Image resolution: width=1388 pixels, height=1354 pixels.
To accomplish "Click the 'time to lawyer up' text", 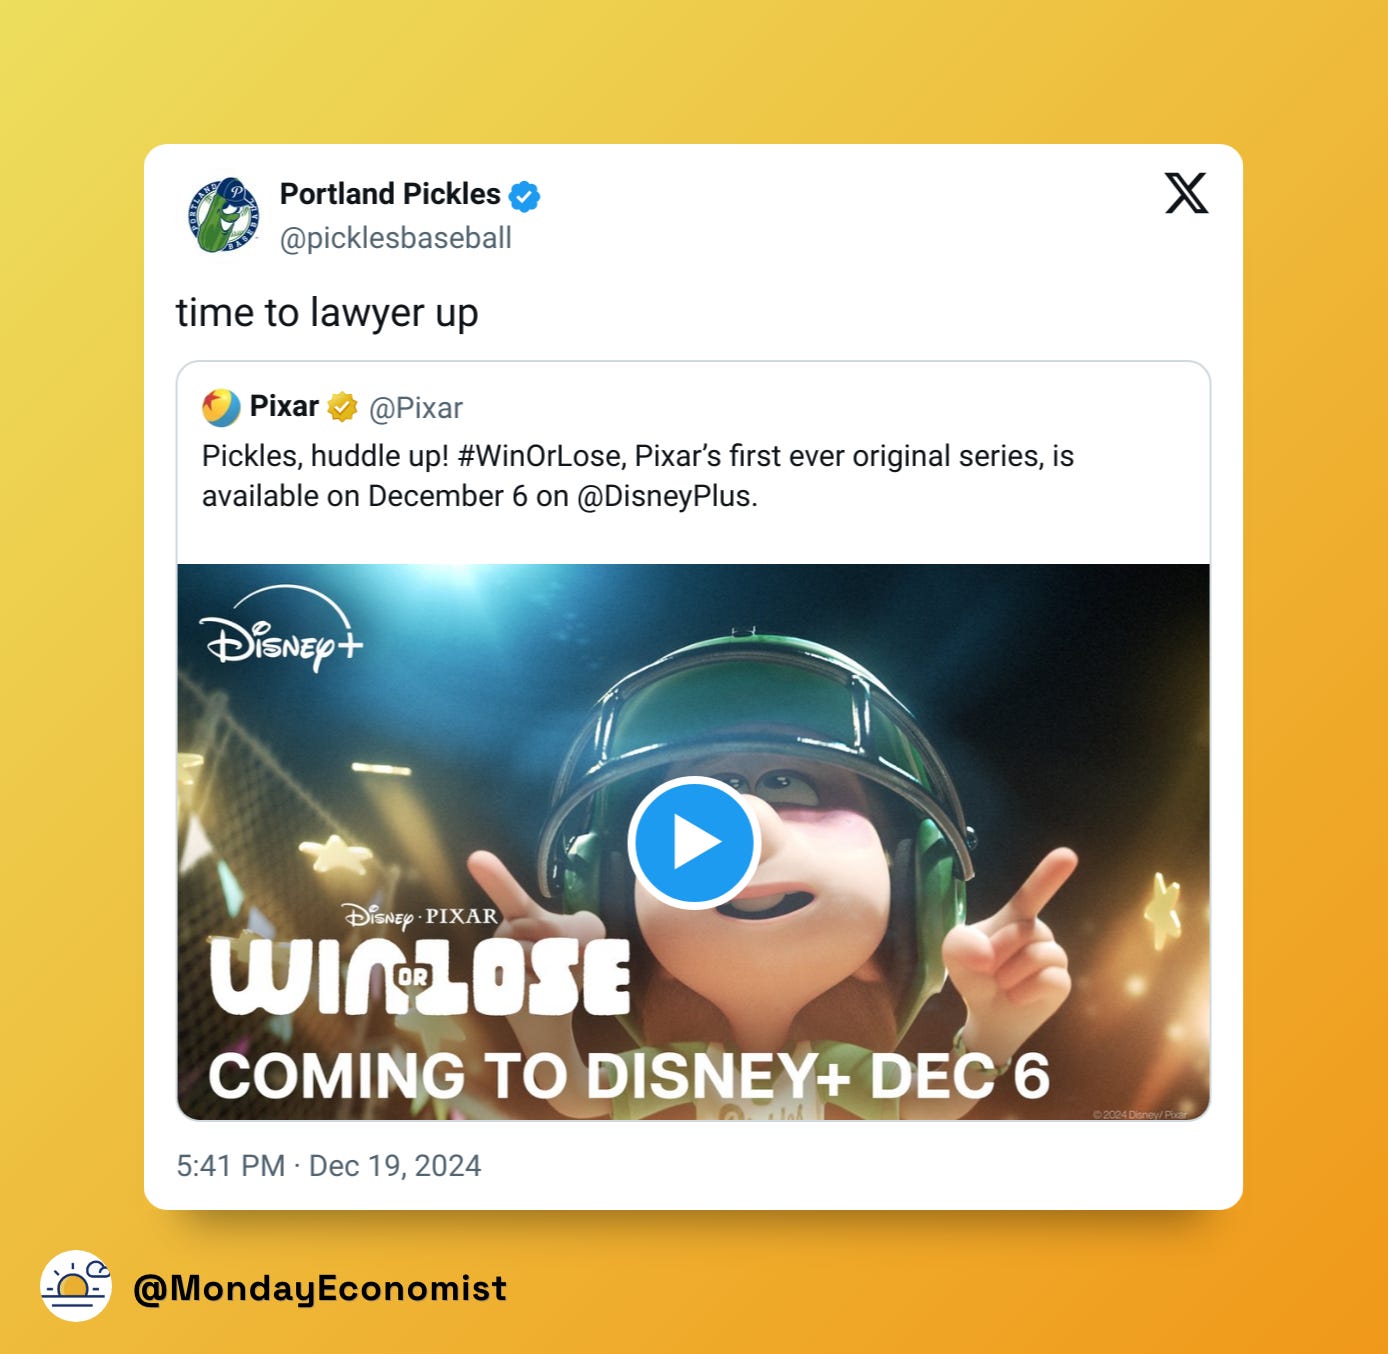I will 327,313.
